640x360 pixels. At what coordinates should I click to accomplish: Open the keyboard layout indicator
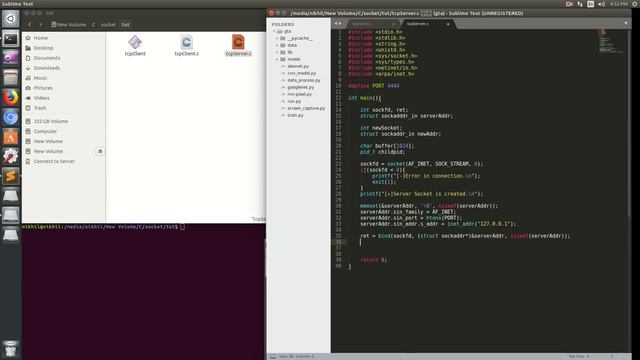click(x=591, y=4)
